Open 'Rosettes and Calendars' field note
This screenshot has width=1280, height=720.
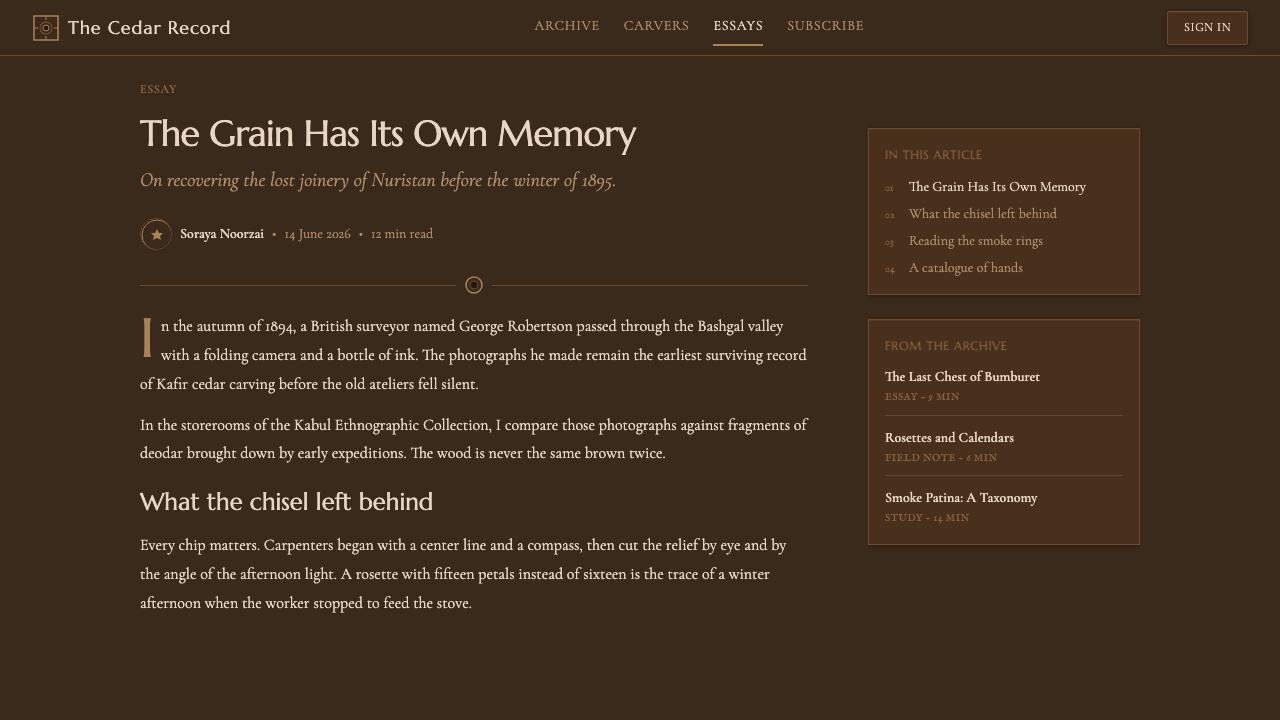949,438
